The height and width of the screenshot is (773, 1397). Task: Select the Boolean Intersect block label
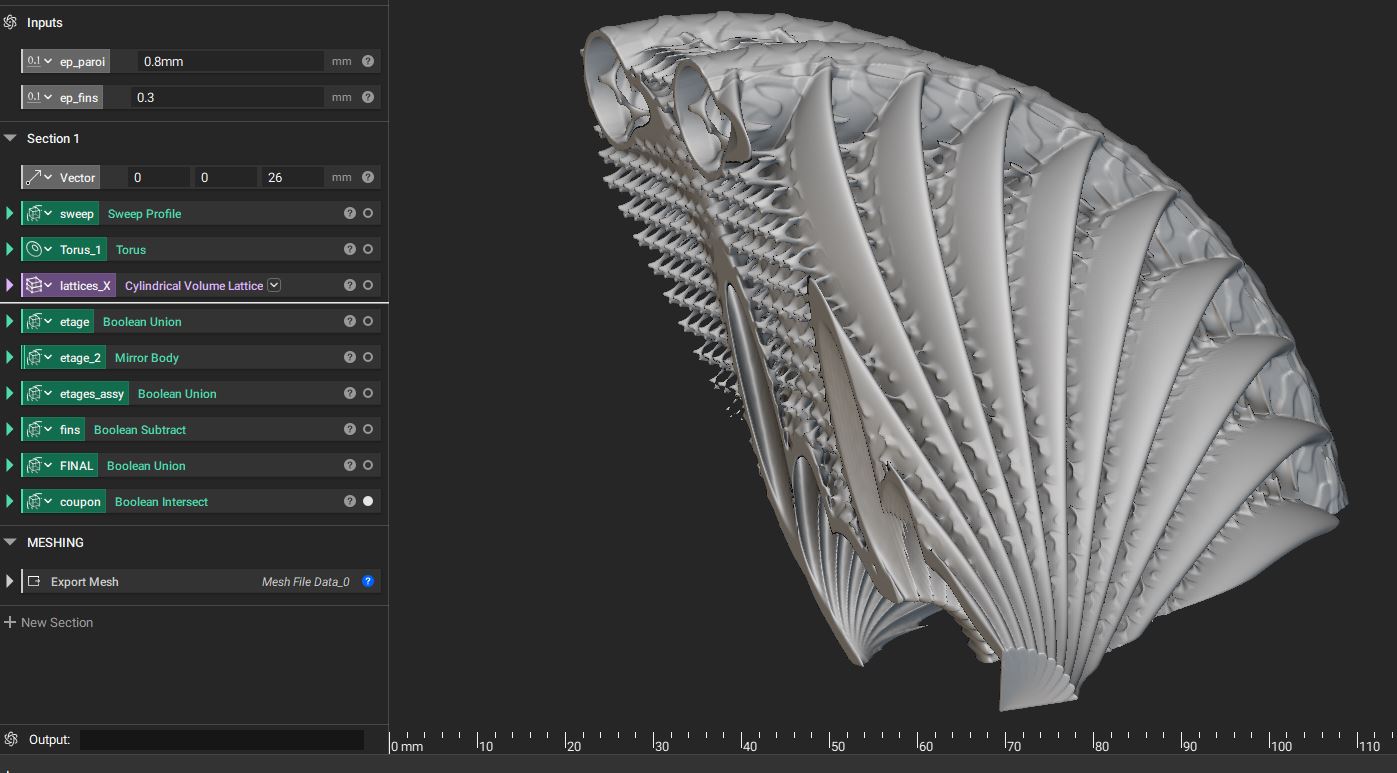[161, 501]
